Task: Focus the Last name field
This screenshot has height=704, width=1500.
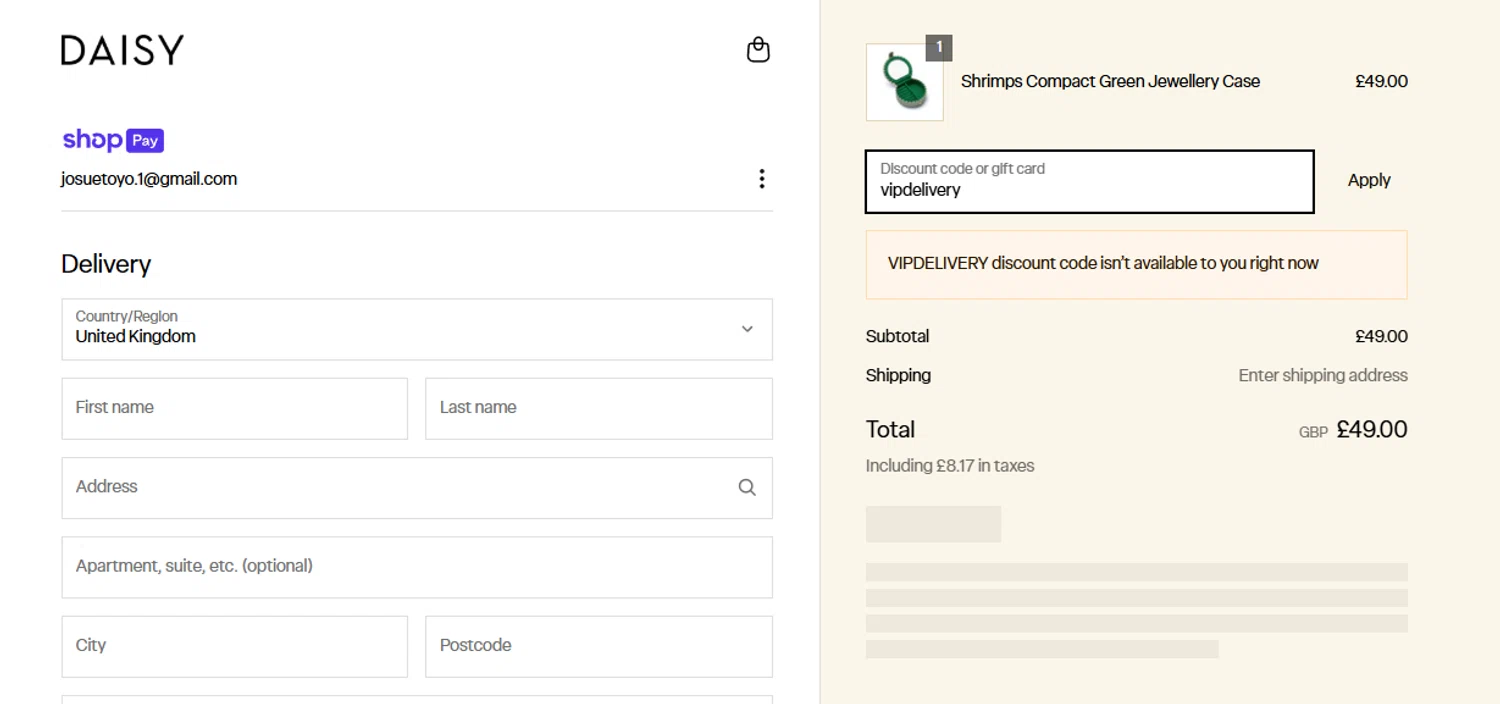Action: pyautogui.click(x=599, y=408)
